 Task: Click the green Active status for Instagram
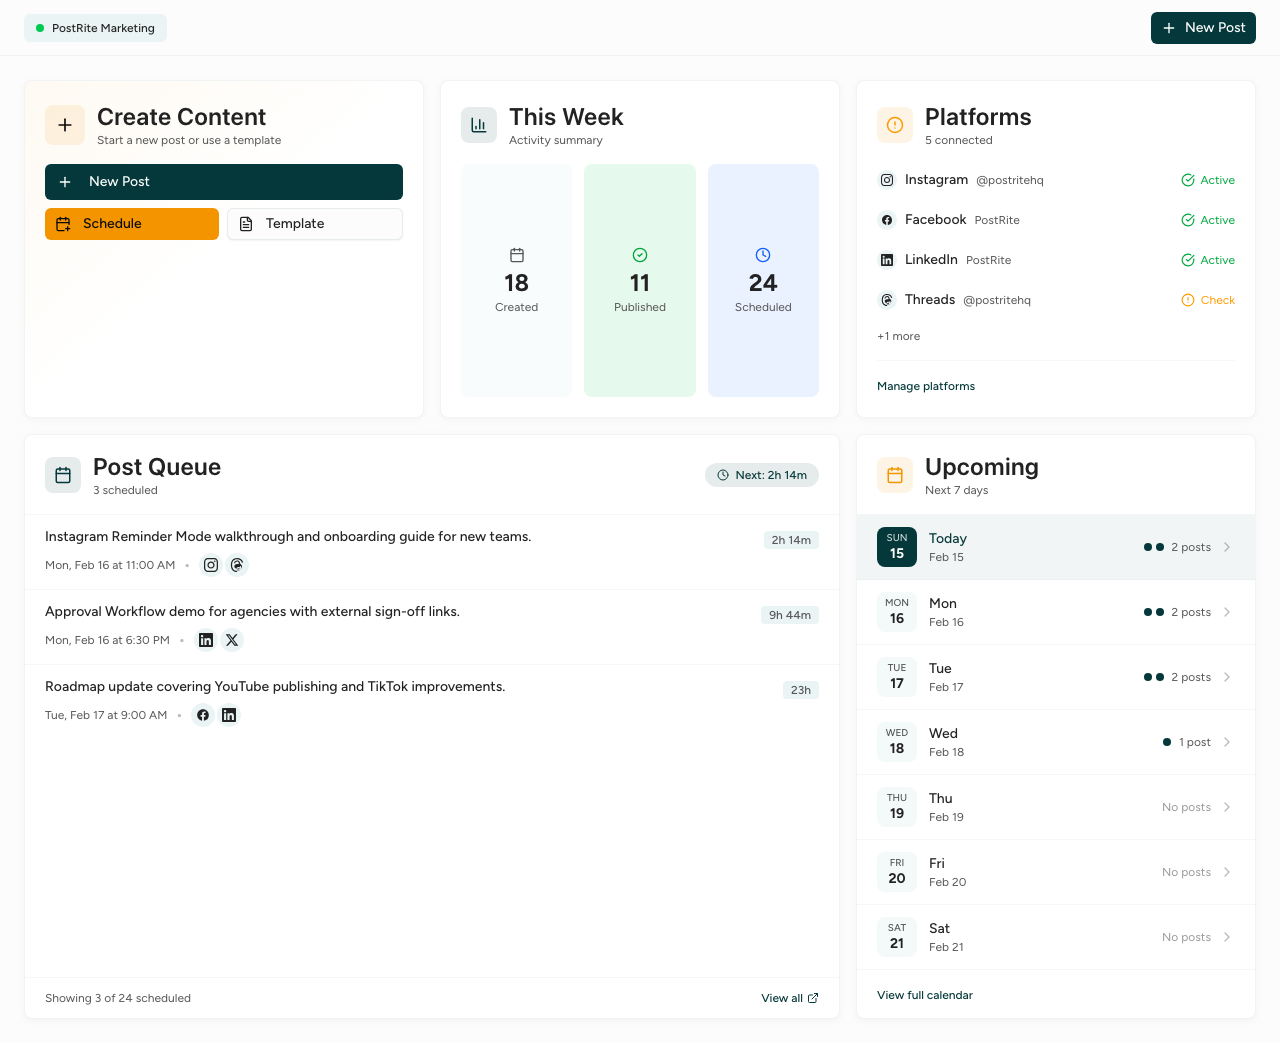[x=1208, y=180]
